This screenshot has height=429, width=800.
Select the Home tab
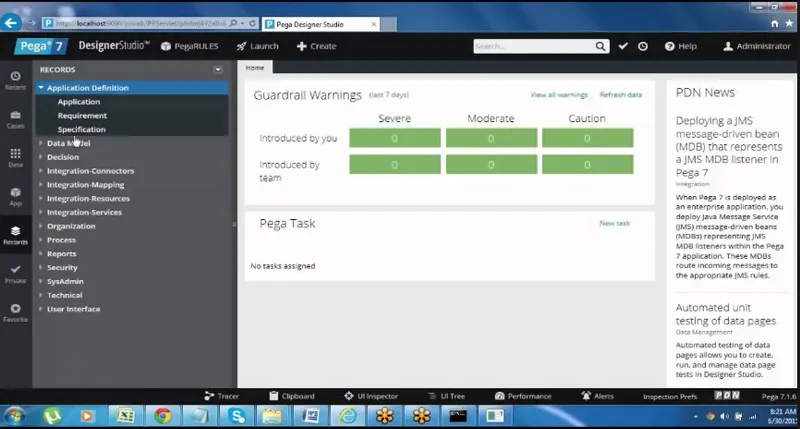(255, 67)
